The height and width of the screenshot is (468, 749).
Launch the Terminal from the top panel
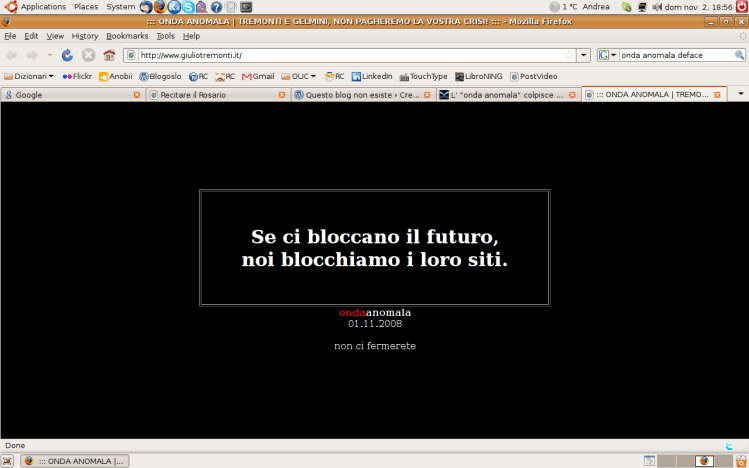click(x=246, y=7)
